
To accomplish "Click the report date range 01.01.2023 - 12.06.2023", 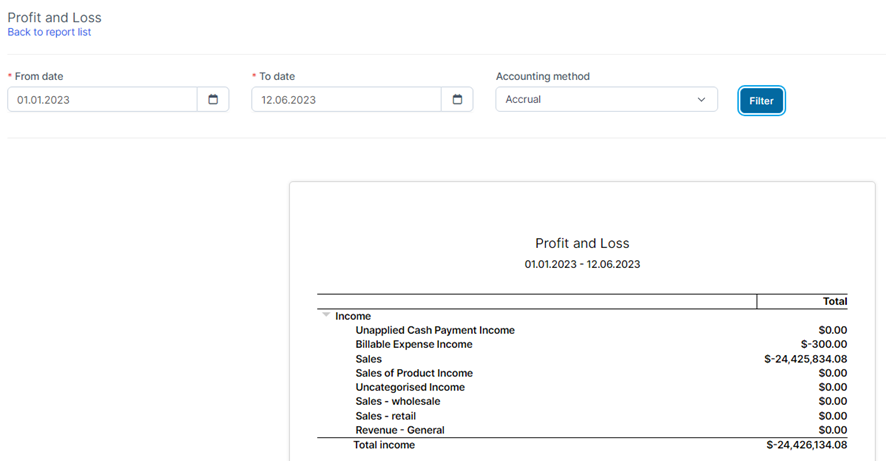I will tap(582, 264).
